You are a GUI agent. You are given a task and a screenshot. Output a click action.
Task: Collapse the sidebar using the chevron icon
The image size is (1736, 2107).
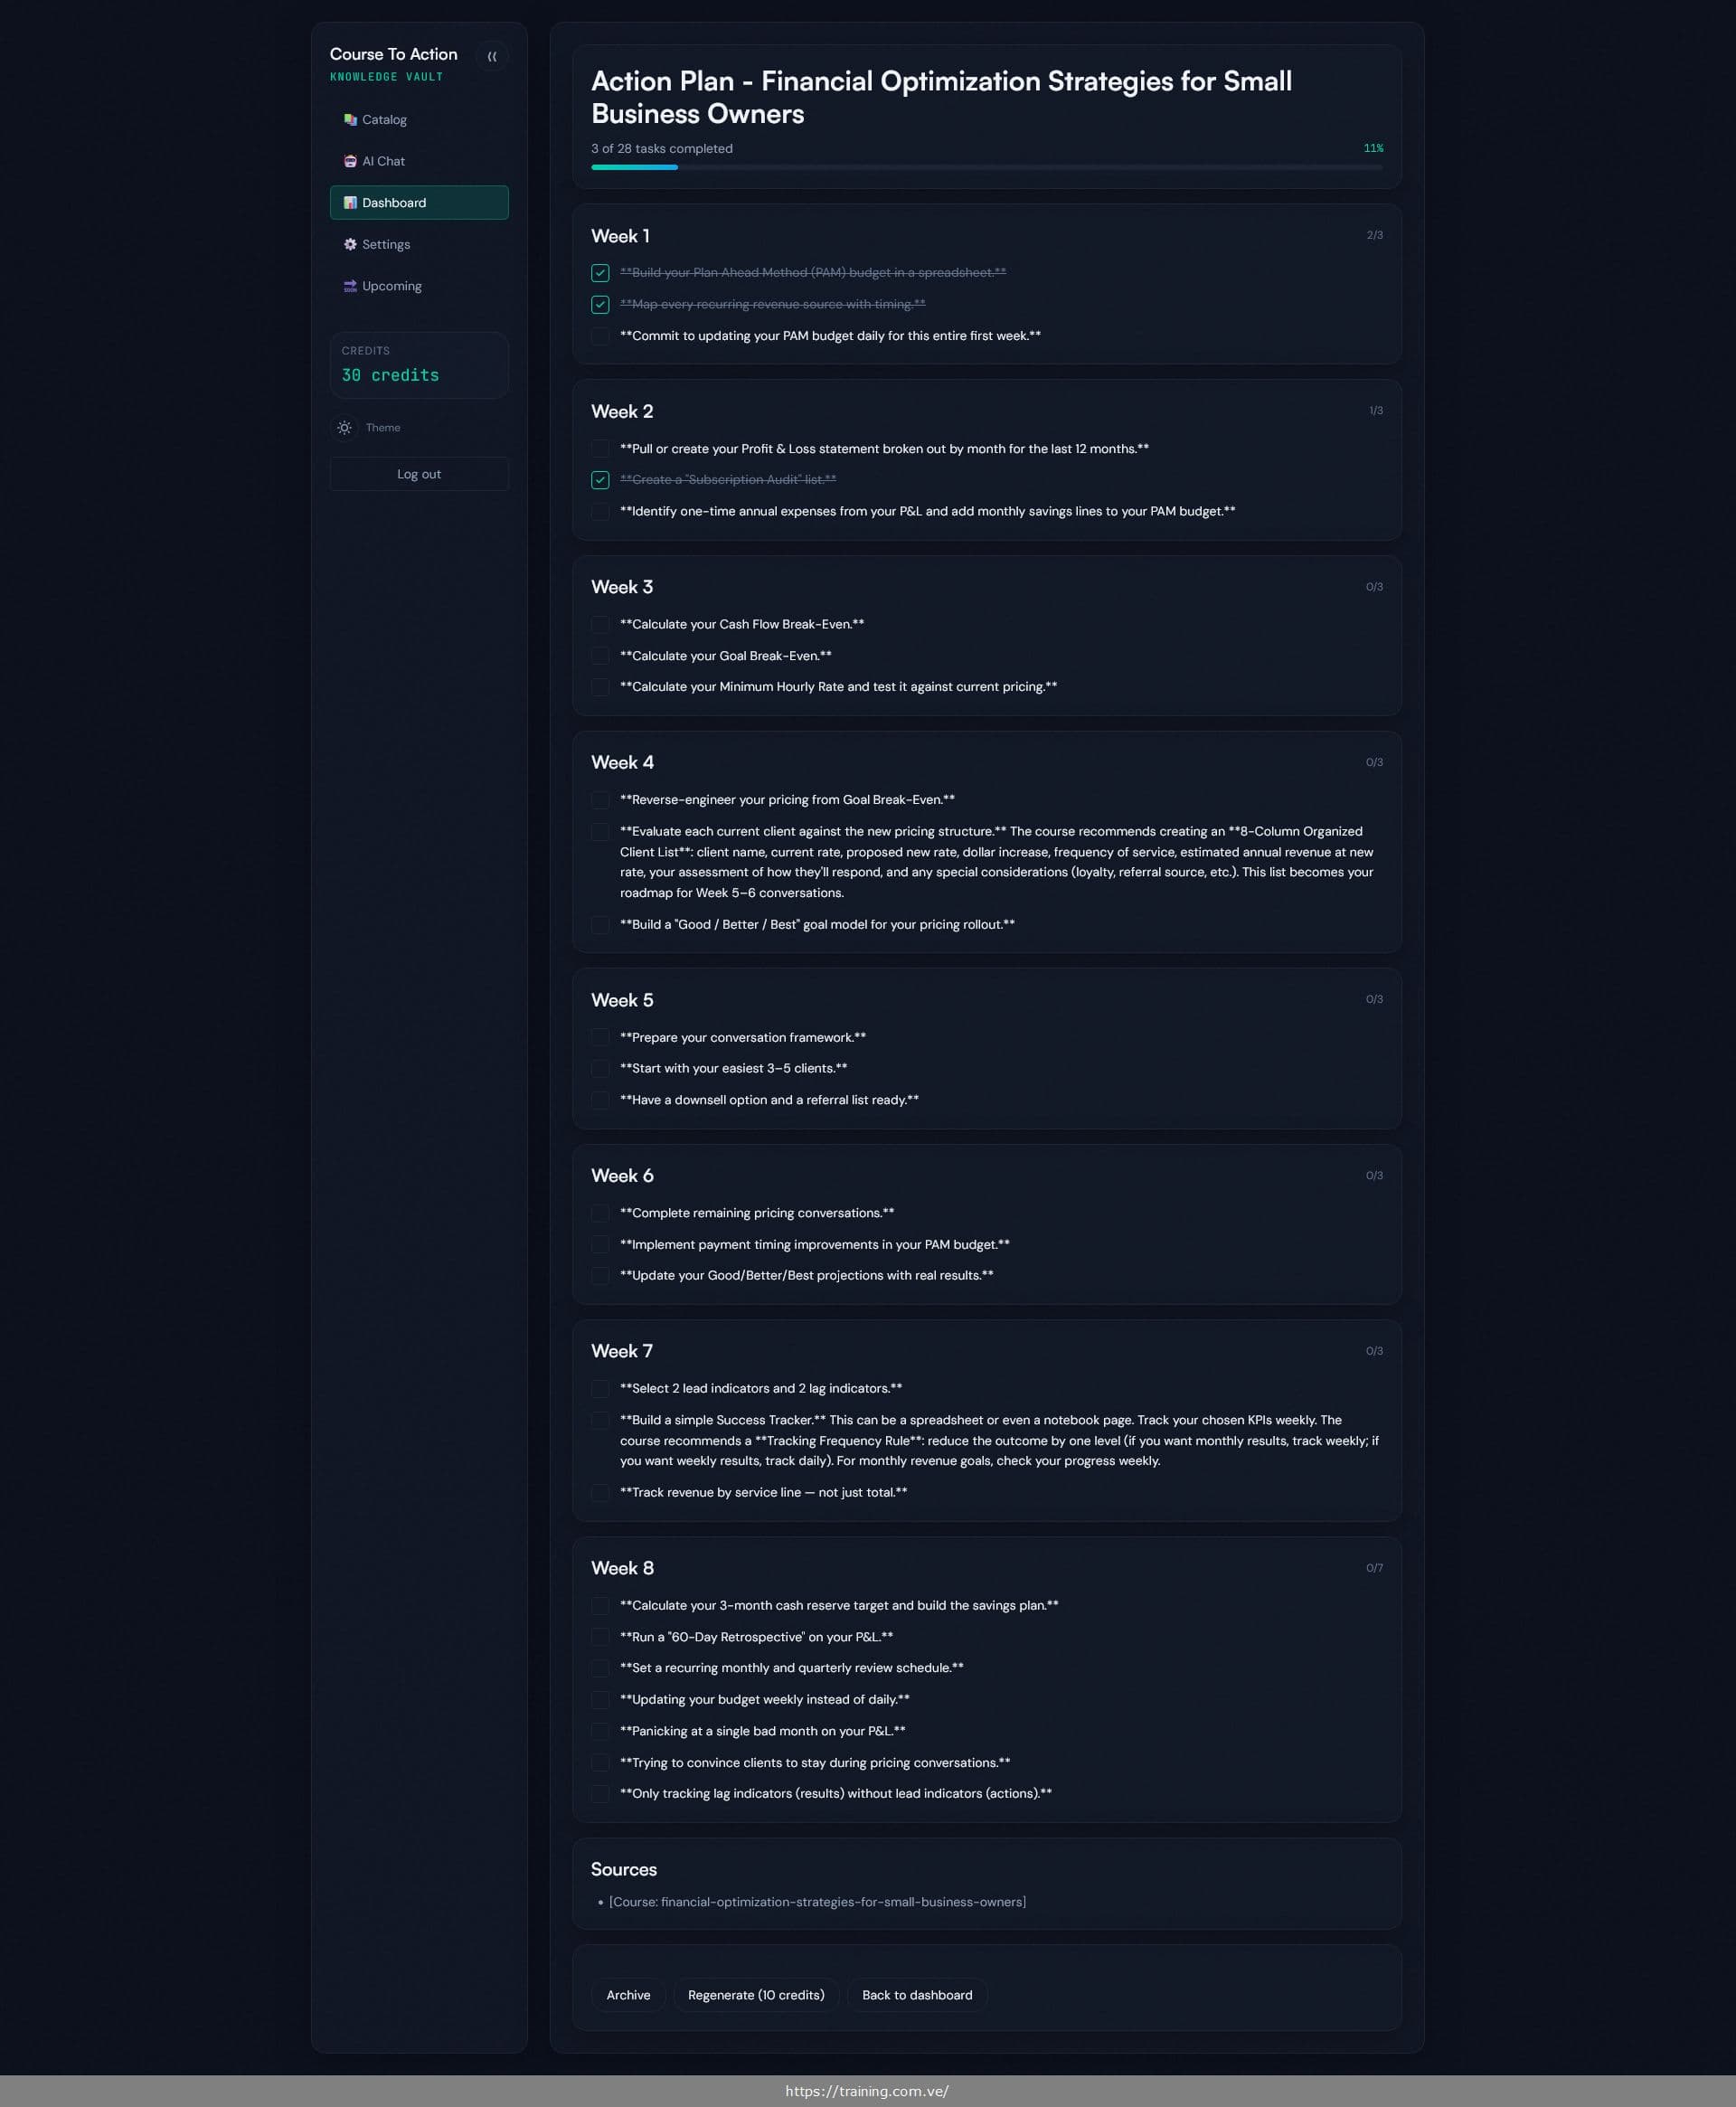pyautogui.click(x=493, y=56)
